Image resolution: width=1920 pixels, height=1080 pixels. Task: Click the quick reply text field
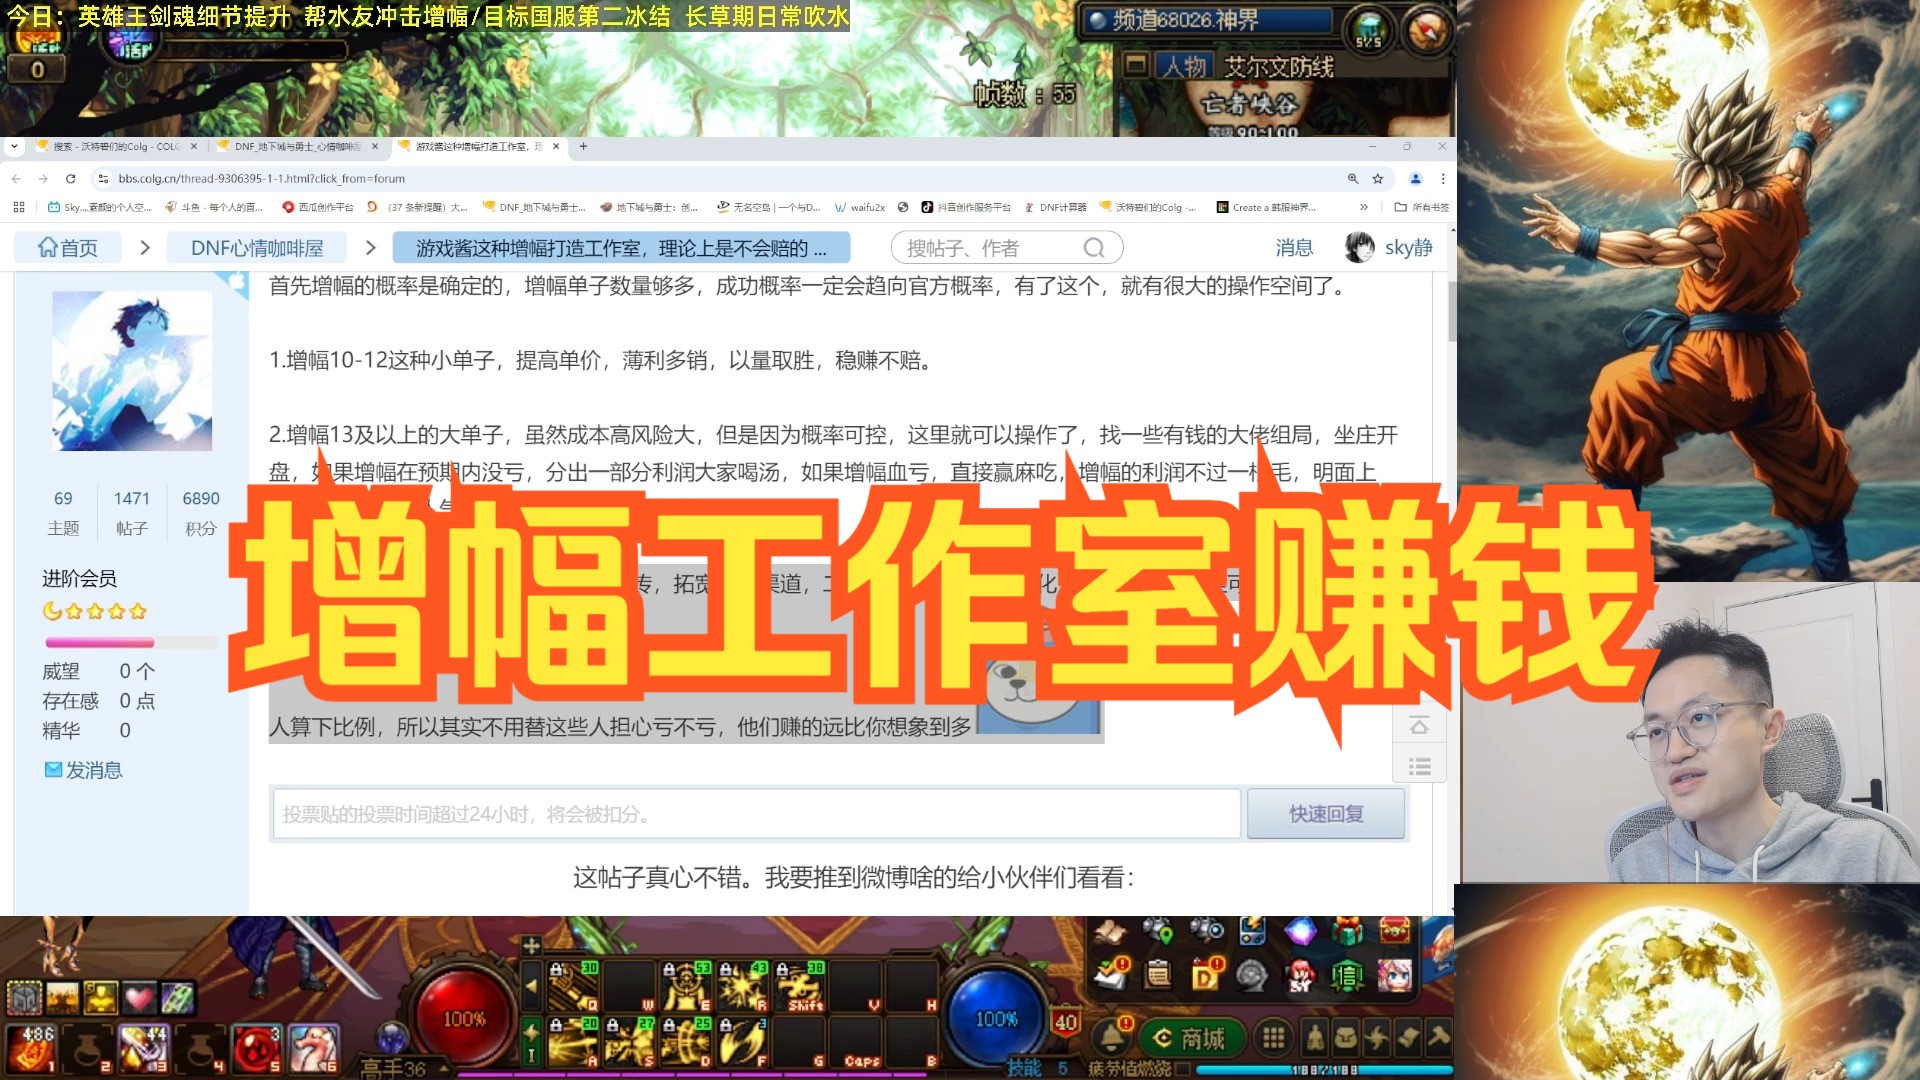pyautogui.click(x=756, y=814)
